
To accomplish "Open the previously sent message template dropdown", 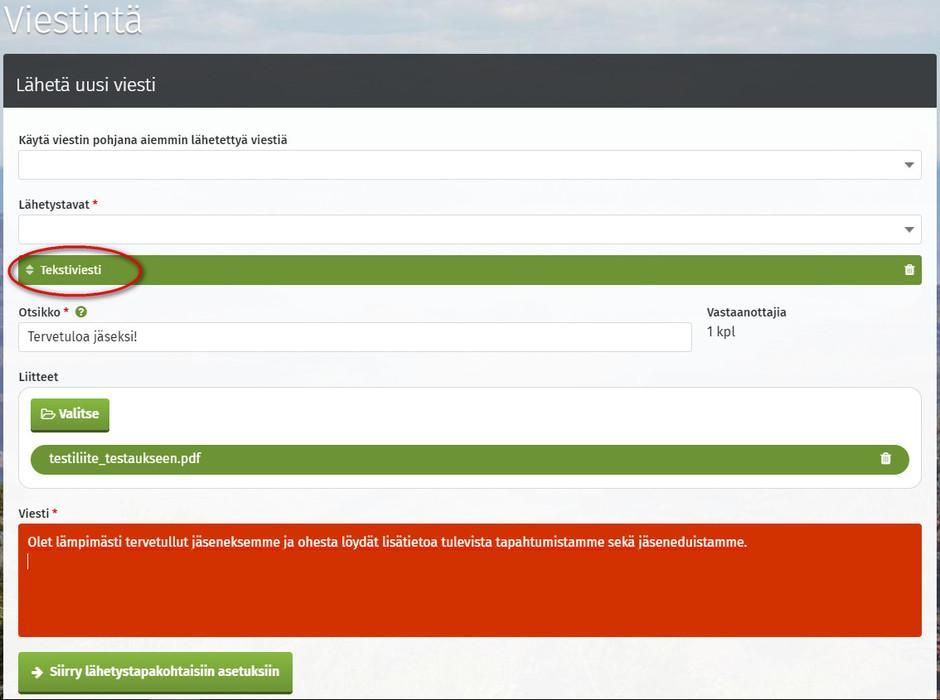I will point(469,165).
